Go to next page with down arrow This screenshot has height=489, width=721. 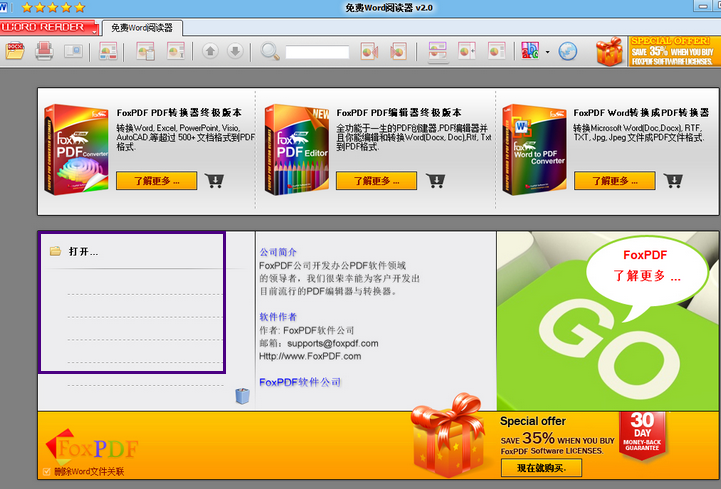tap(235, 51)
